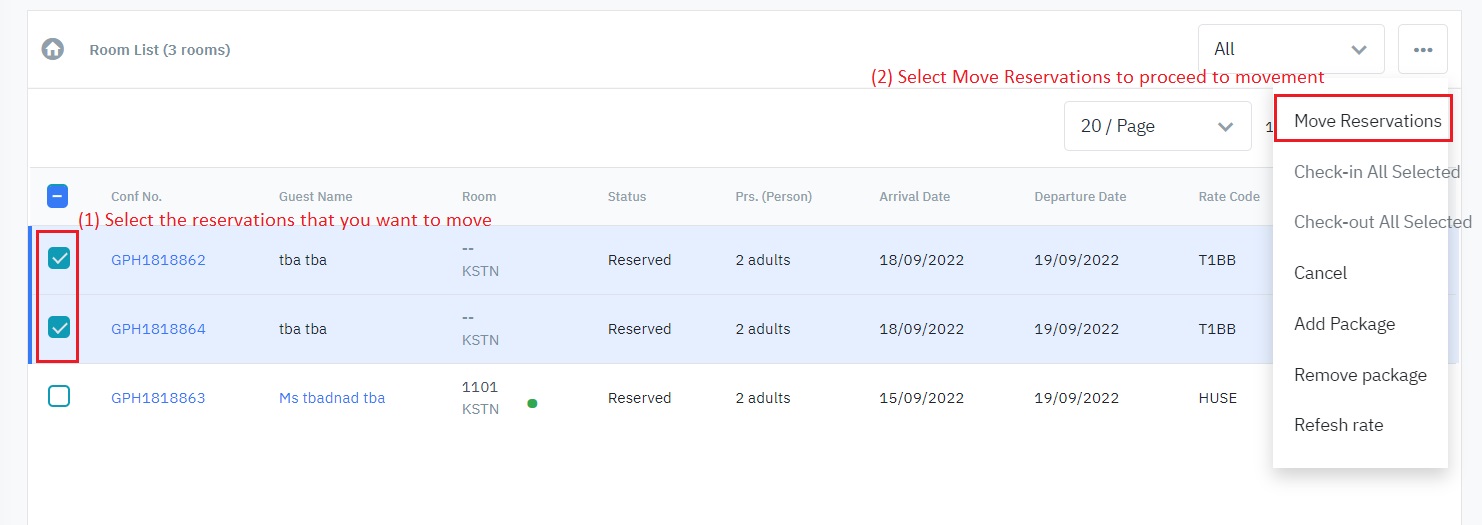This screenshot has width=1482, height=525.
Task: Select Move Reservations from the menu
Action: 1367,121
